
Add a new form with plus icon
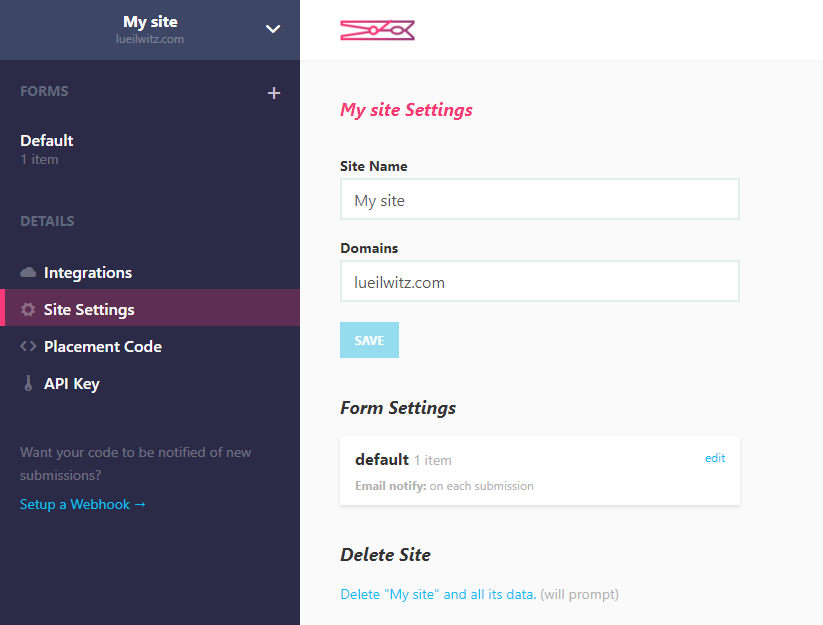coord(273,93)
